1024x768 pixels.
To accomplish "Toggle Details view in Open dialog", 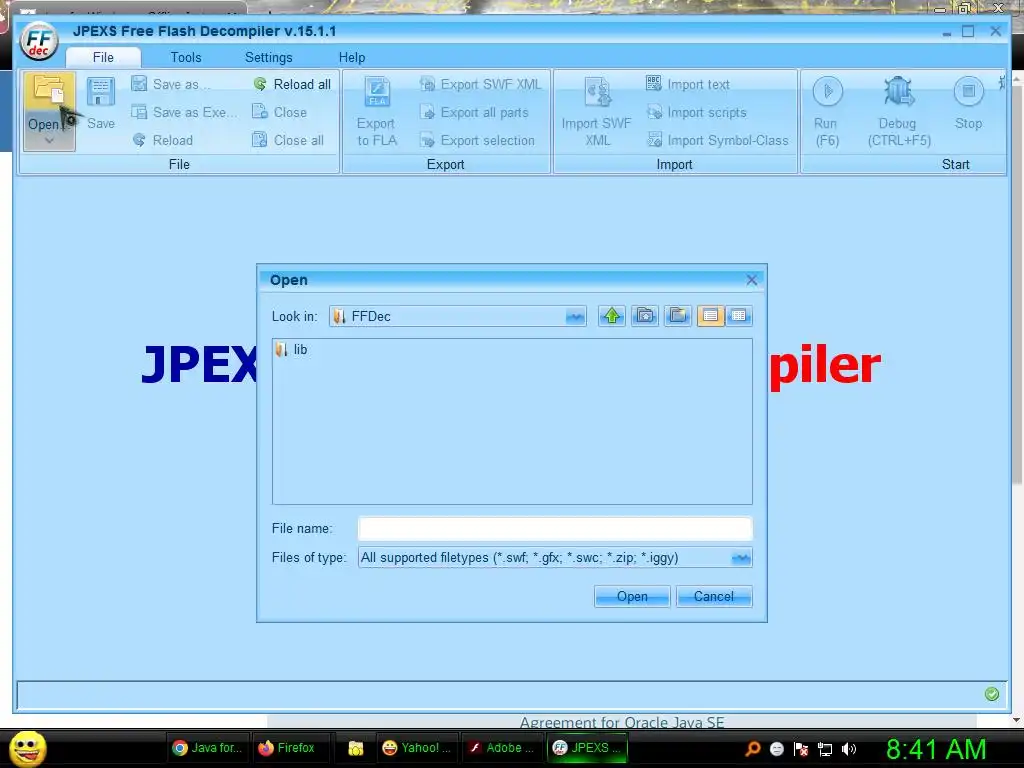I will pyautogui.click(x=739, y=316).
